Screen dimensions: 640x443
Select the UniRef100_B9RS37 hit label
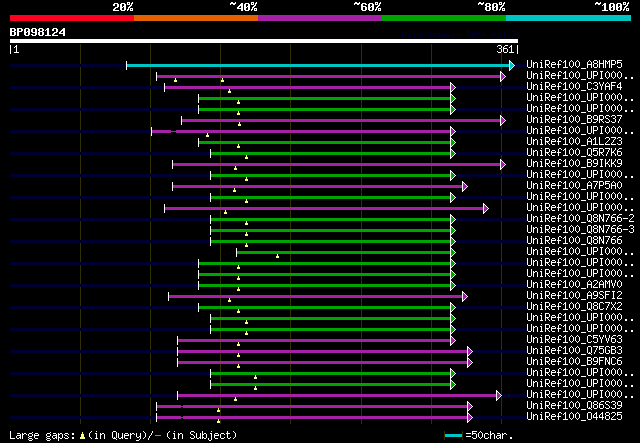[x=574, y=120]
